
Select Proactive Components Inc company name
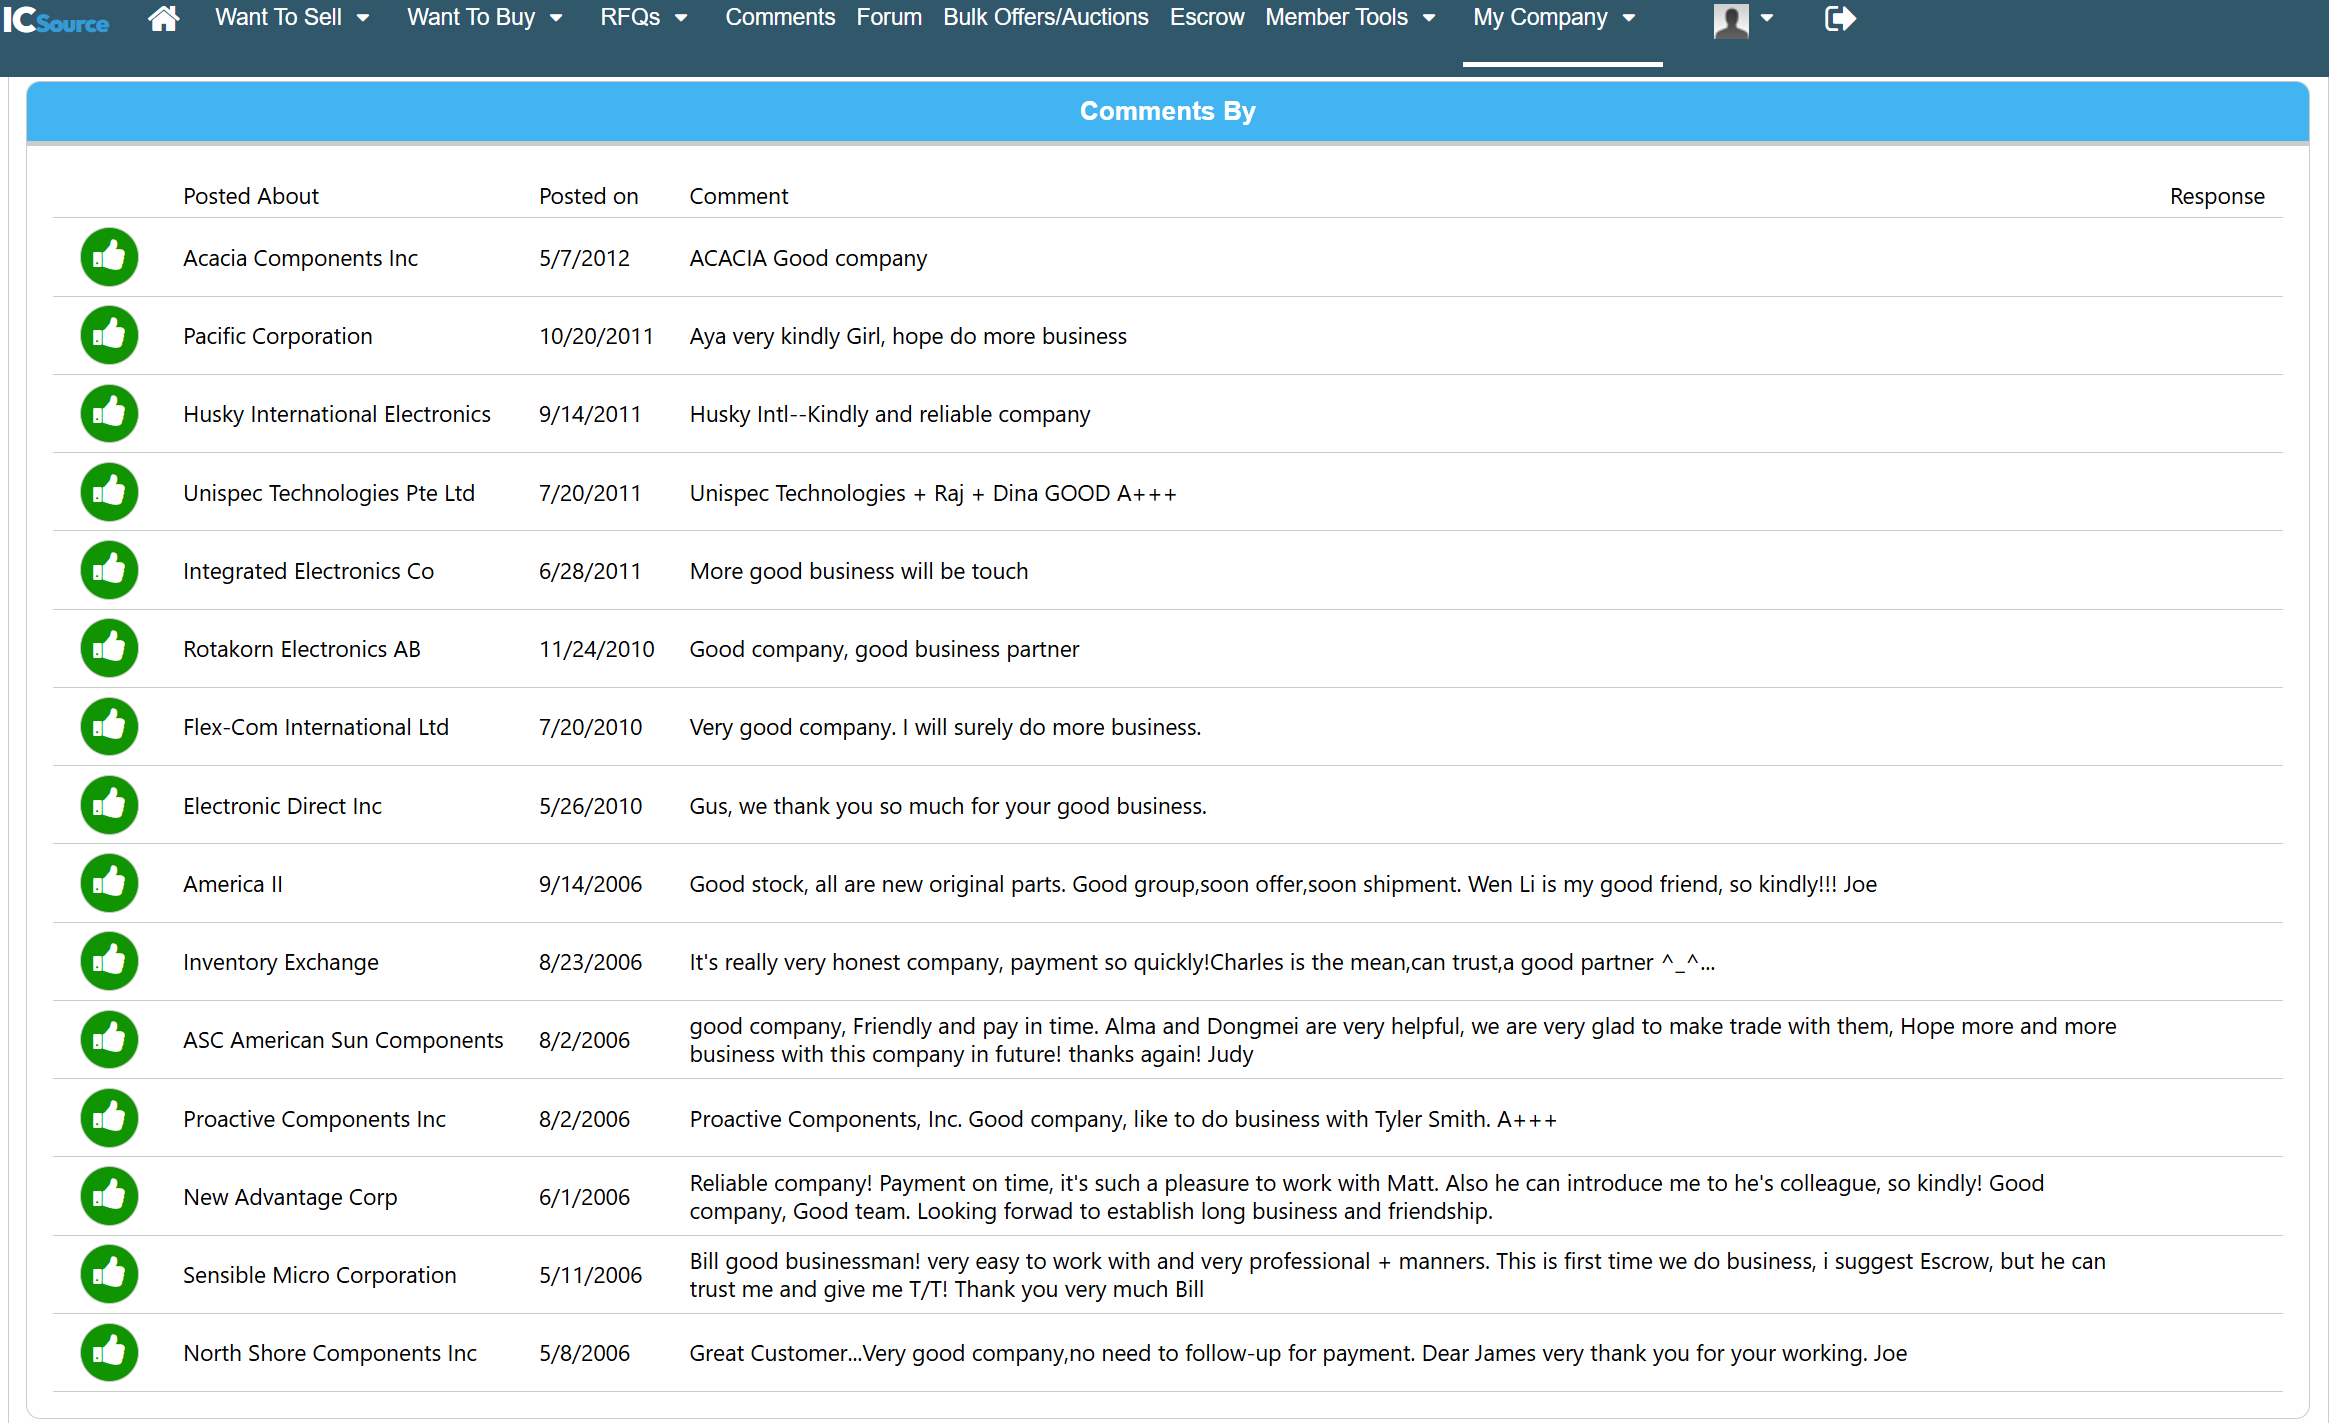point(314,1119)
